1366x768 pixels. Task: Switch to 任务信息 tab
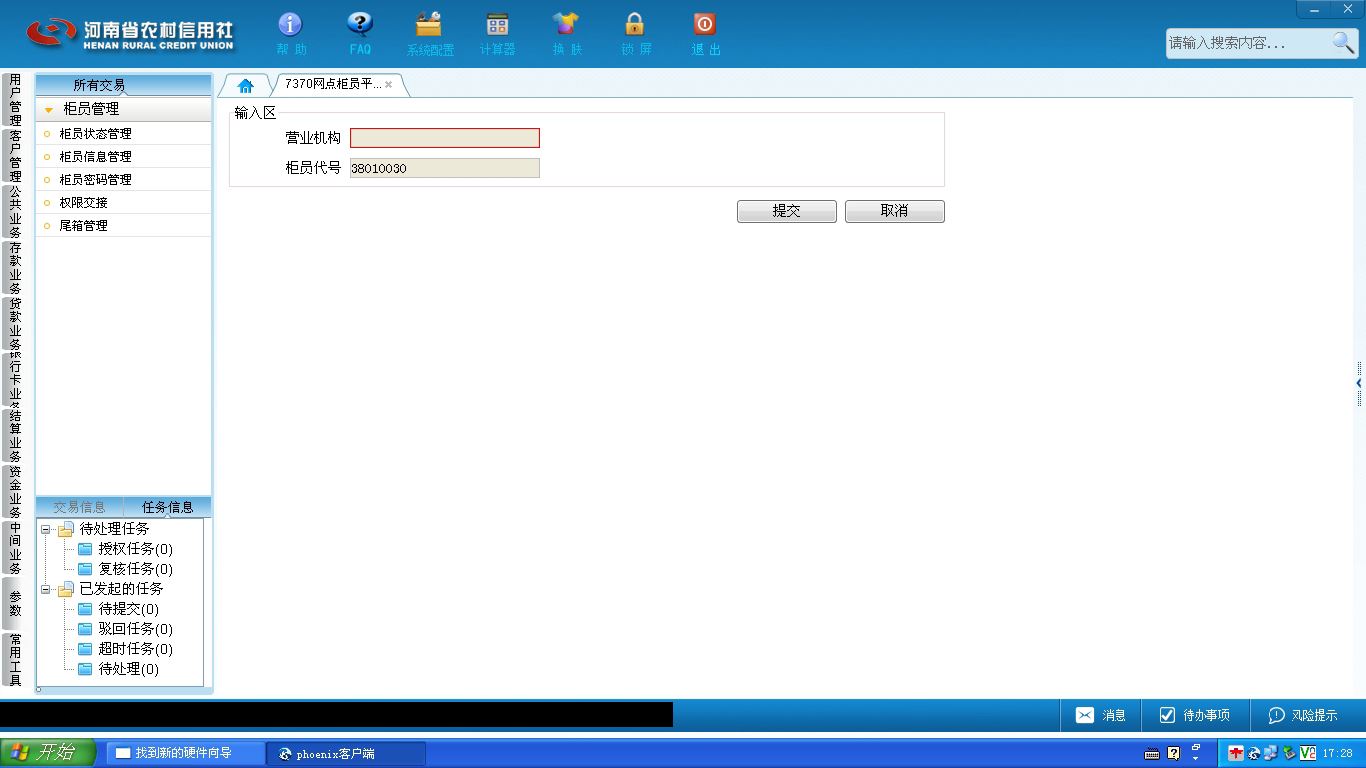coord(167,507)
